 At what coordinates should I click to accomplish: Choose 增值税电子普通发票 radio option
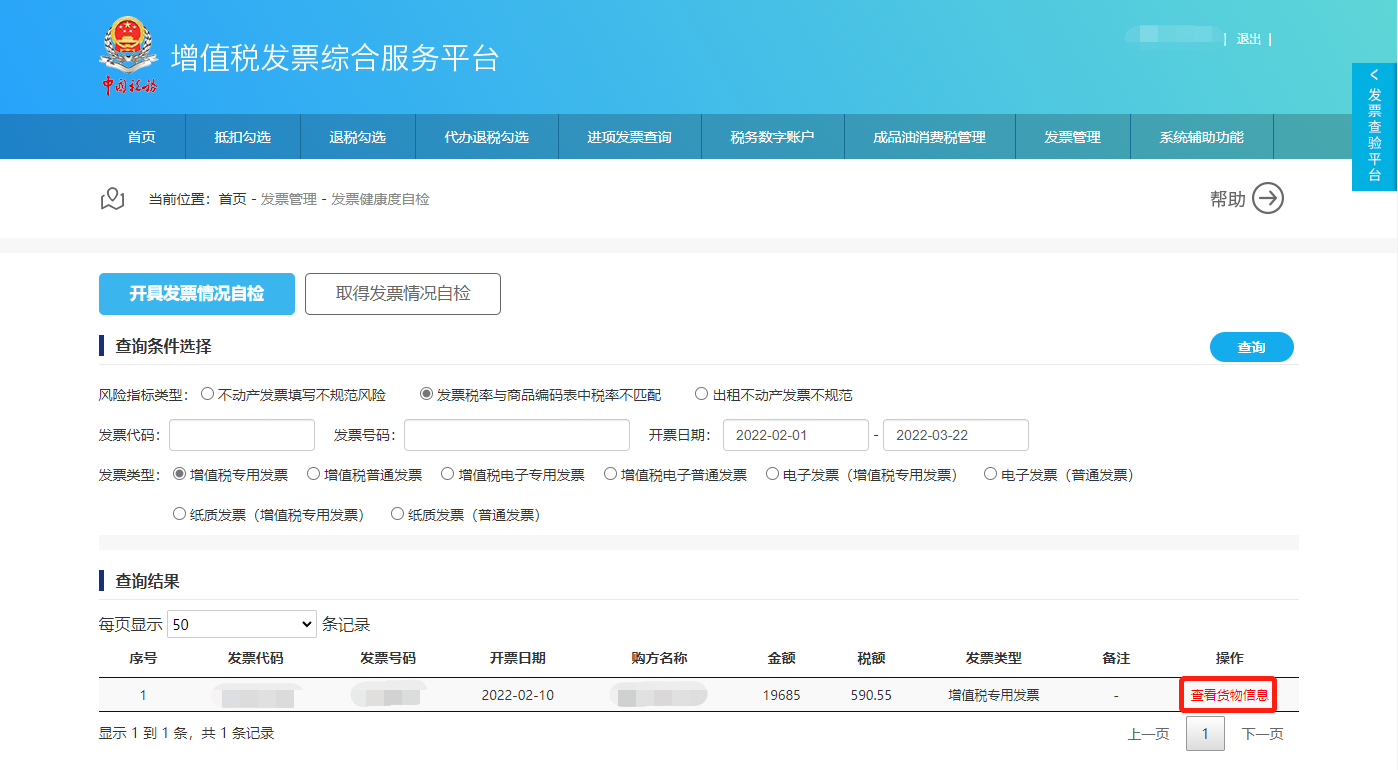pos(610,474)
